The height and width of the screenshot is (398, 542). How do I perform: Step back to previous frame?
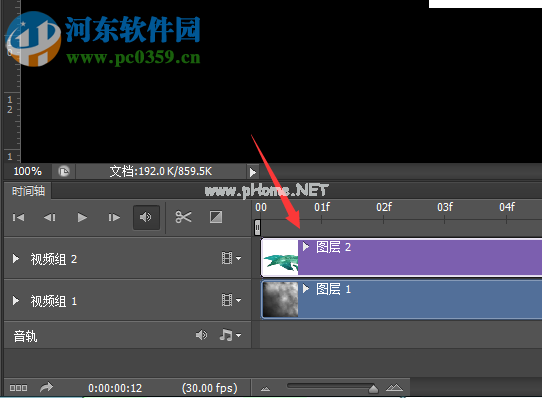point(50,217)
